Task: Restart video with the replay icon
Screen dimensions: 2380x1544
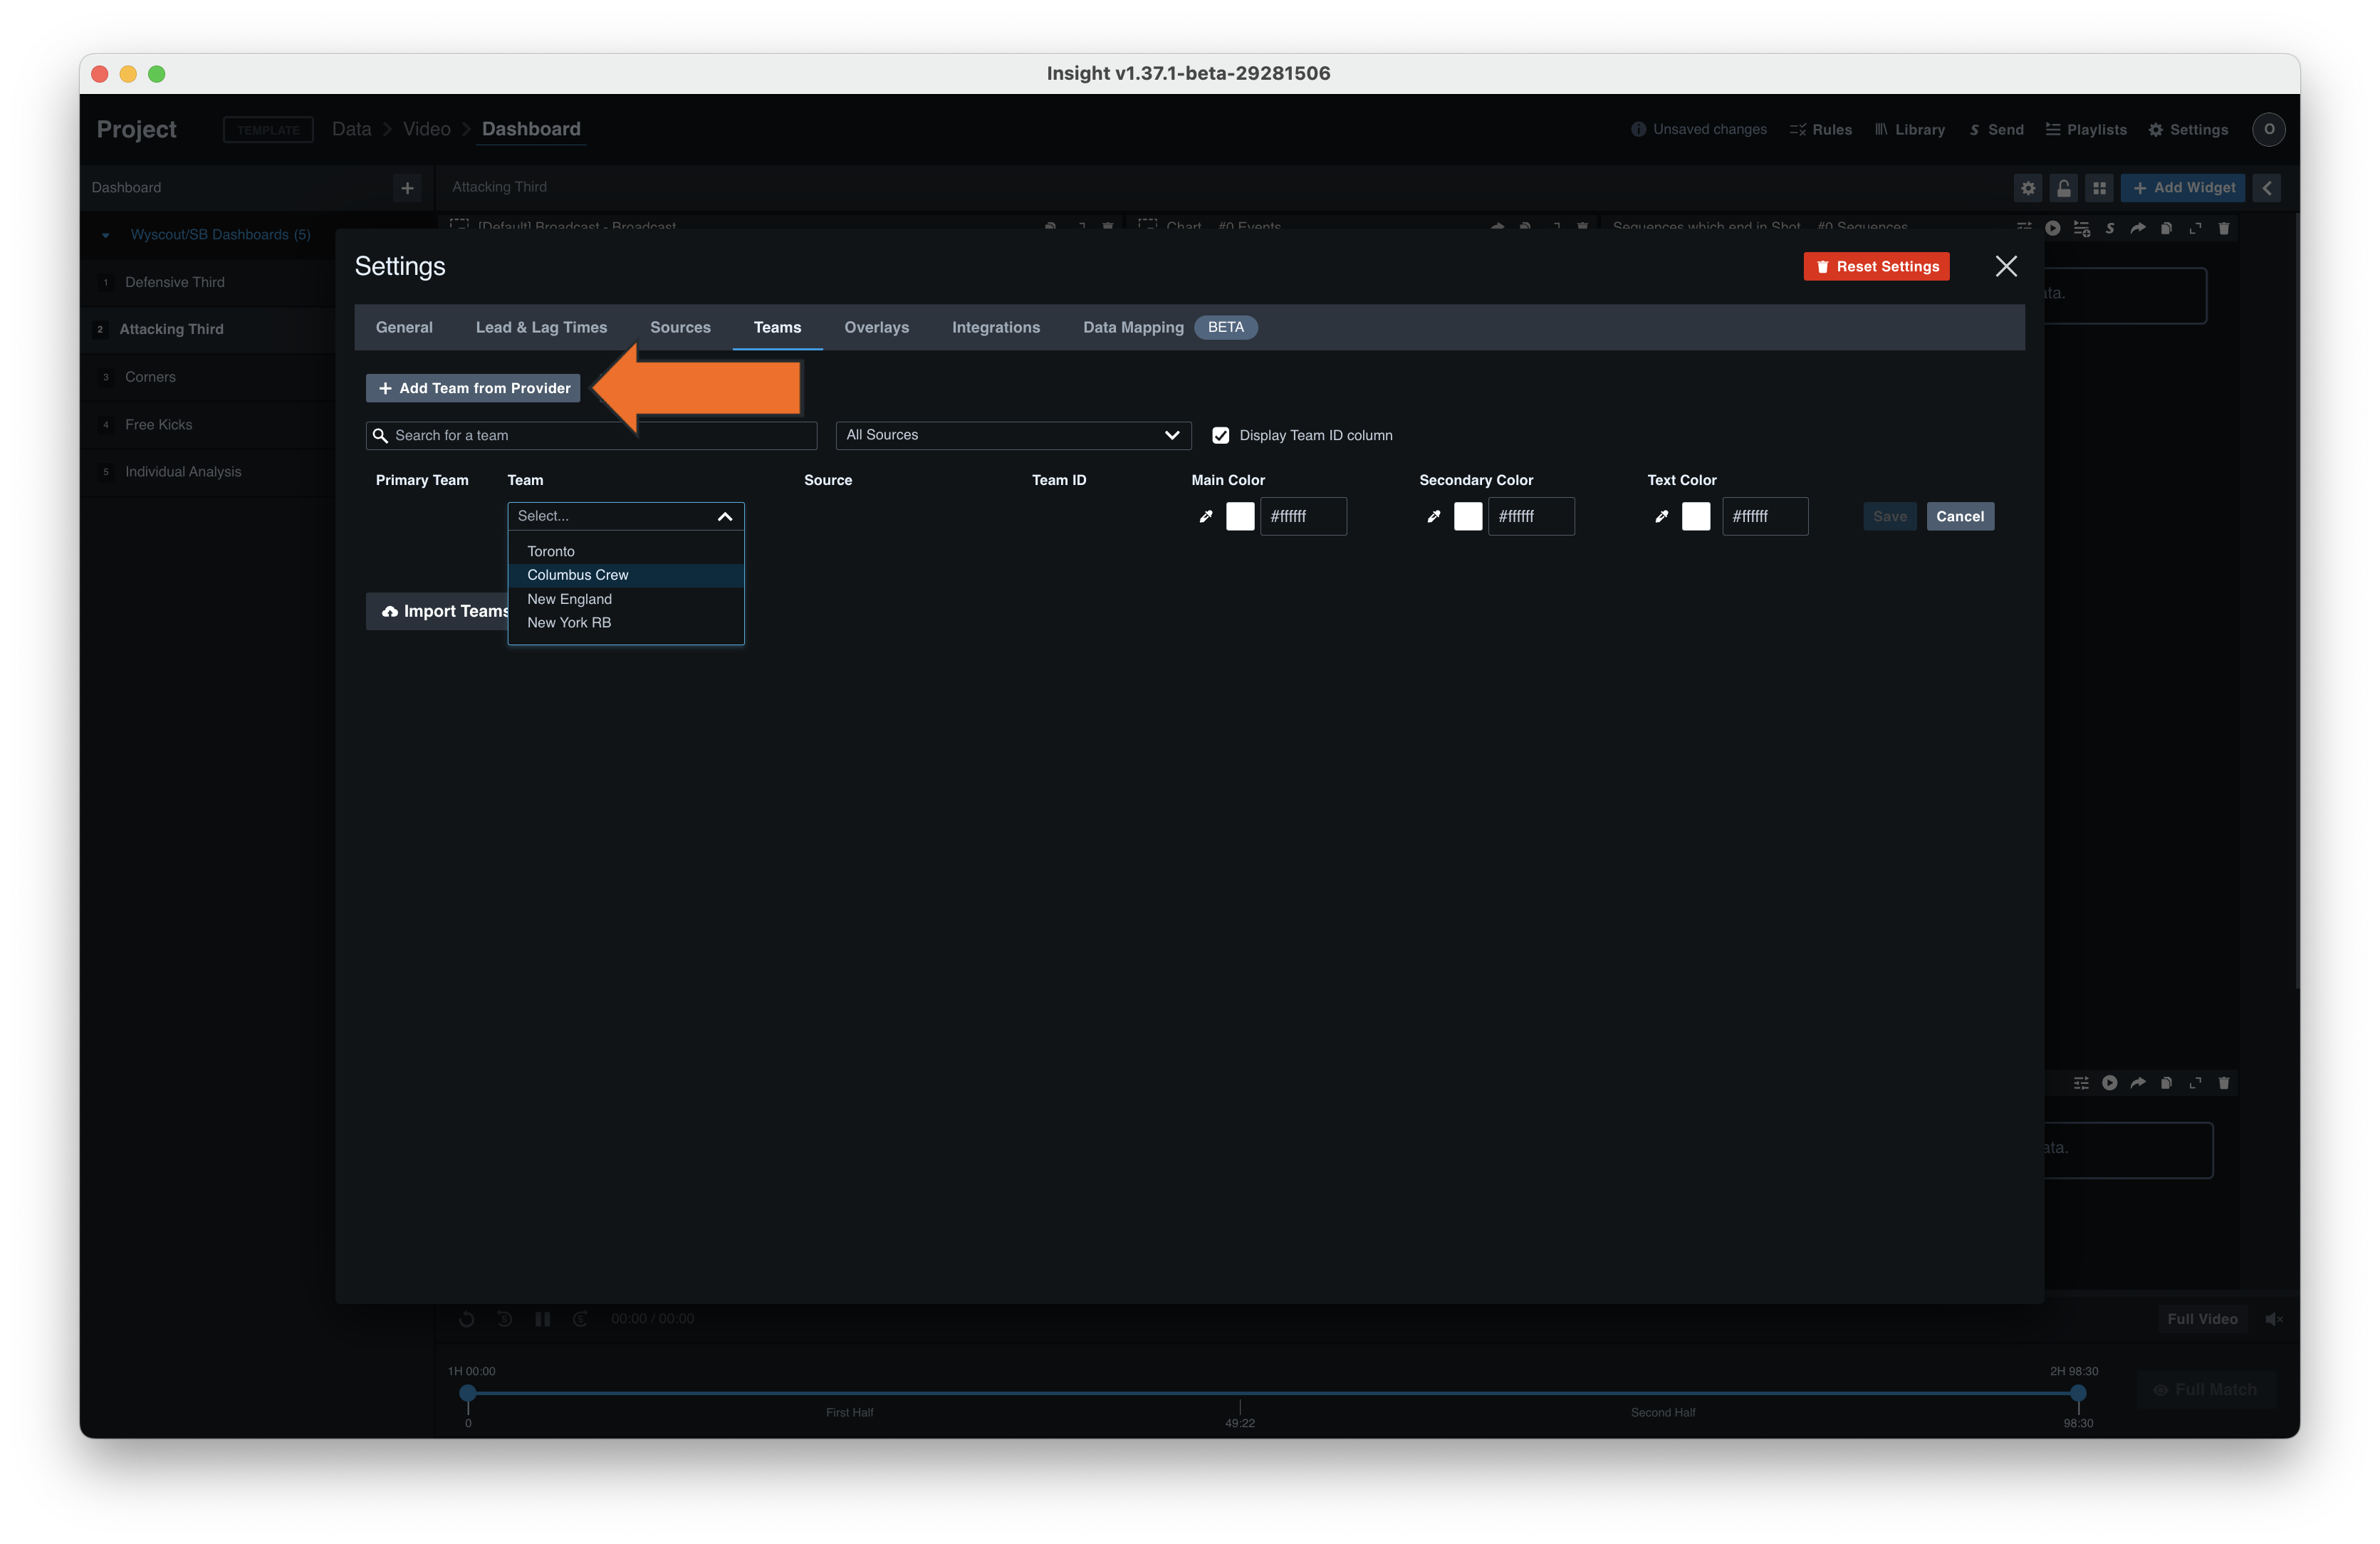Action: tap(466, 1318)
